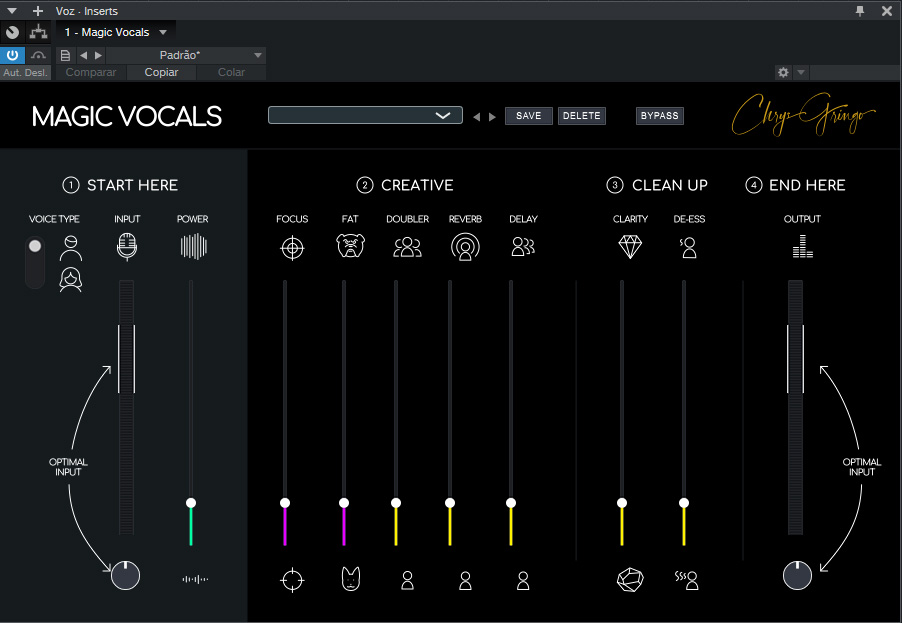The width and height of the screenshot is (902, 623).
Task: Toggle the Voice Type switch
Action: [x=35, y=262]
